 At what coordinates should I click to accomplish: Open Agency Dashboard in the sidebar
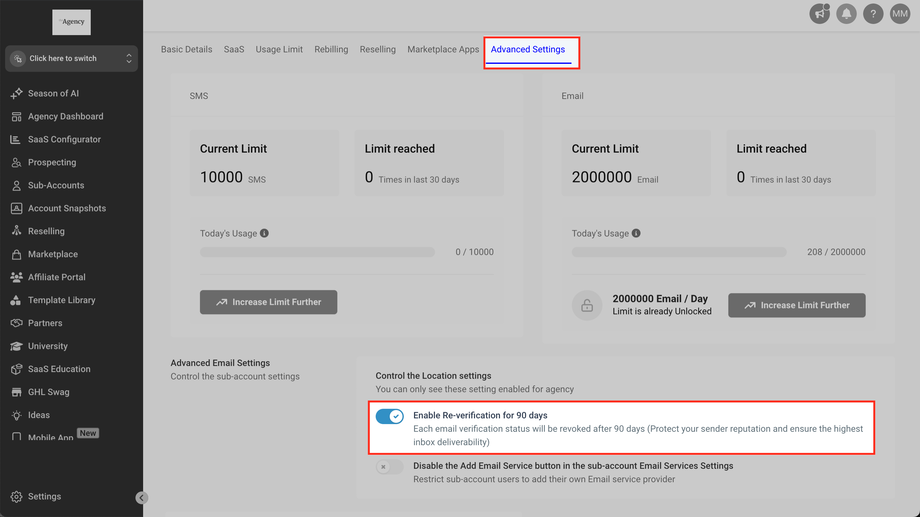pyautogui.click(x=66, y=116)
